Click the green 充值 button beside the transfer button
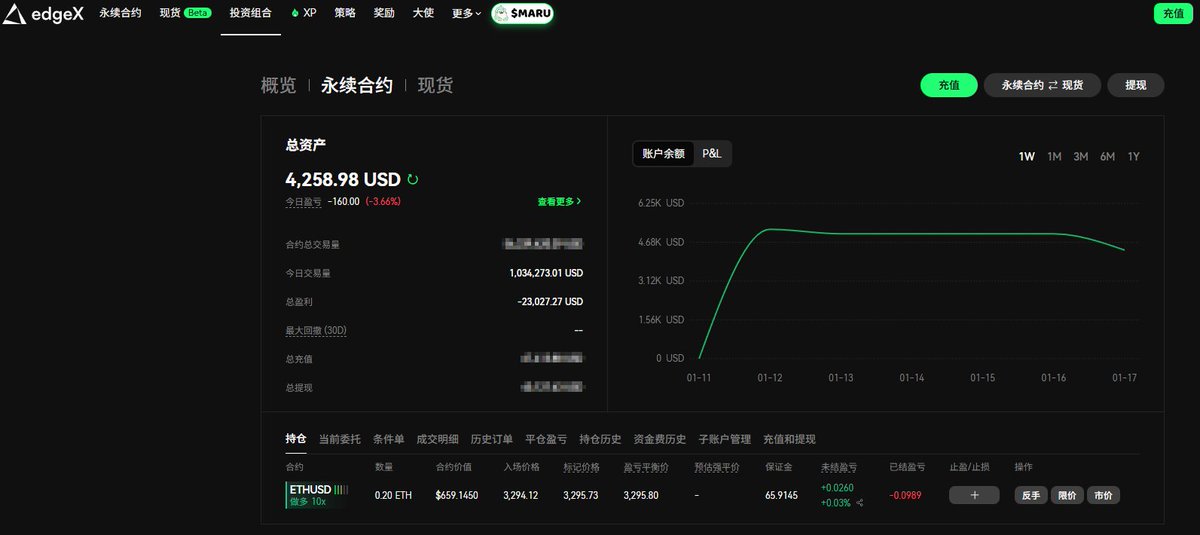 [949, 85]
